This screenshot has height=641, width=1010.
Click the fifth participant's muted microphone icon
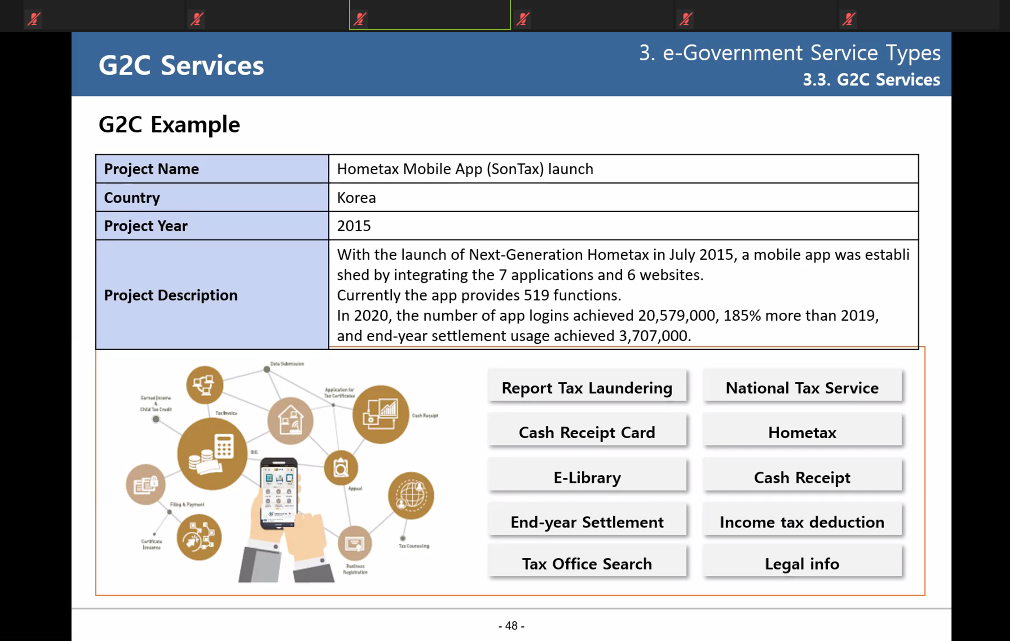click(x=686, y=19)
